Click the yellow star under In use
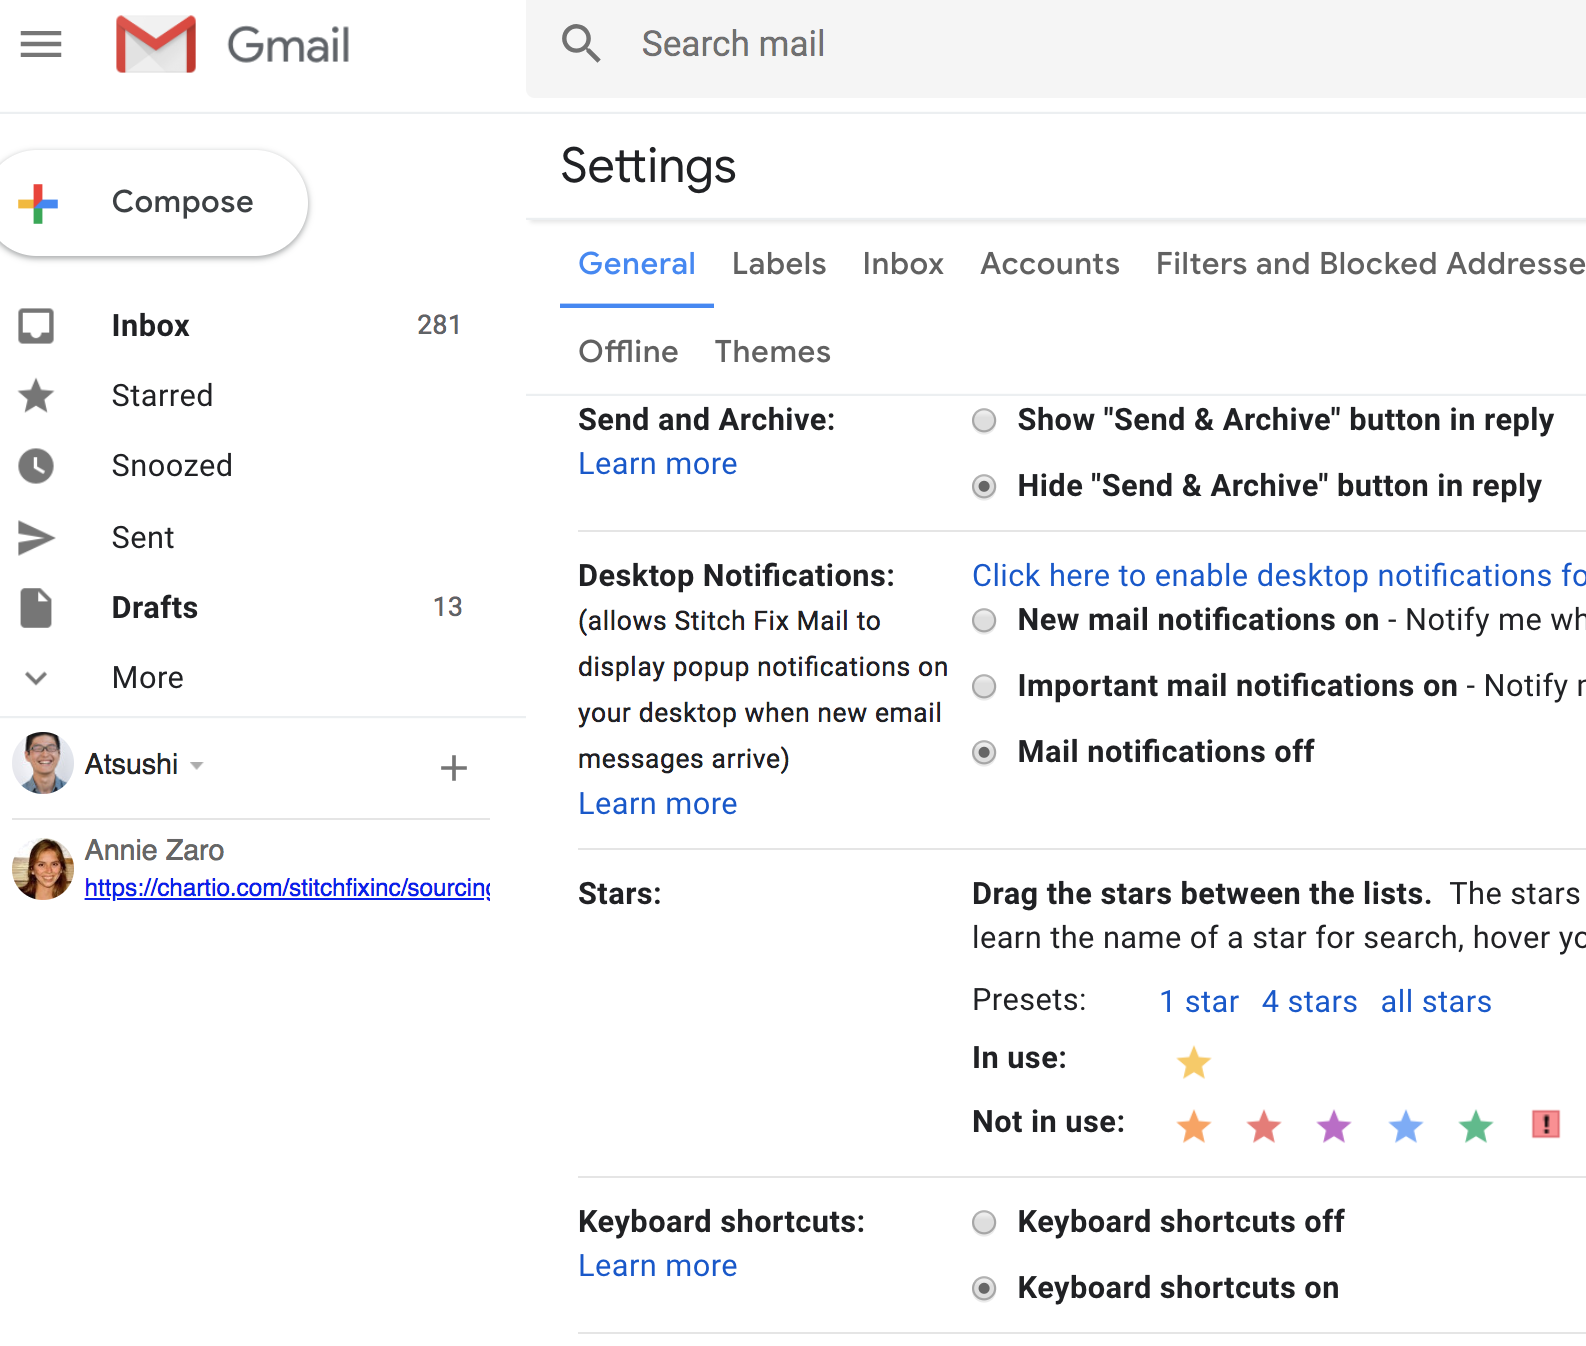The image size is (1586, 1346). click(1193, 1062)
